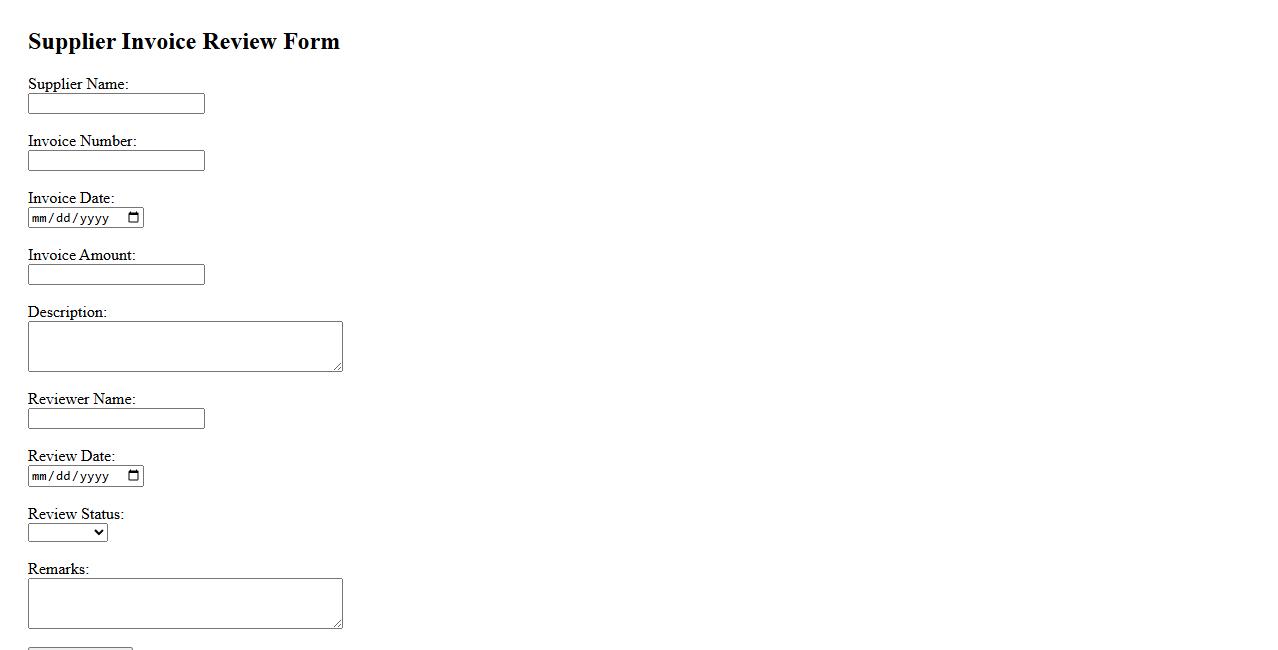Open the Review Date calendar picker
The height and width of the screenshot is (650, 1278).
coord(134,476)
